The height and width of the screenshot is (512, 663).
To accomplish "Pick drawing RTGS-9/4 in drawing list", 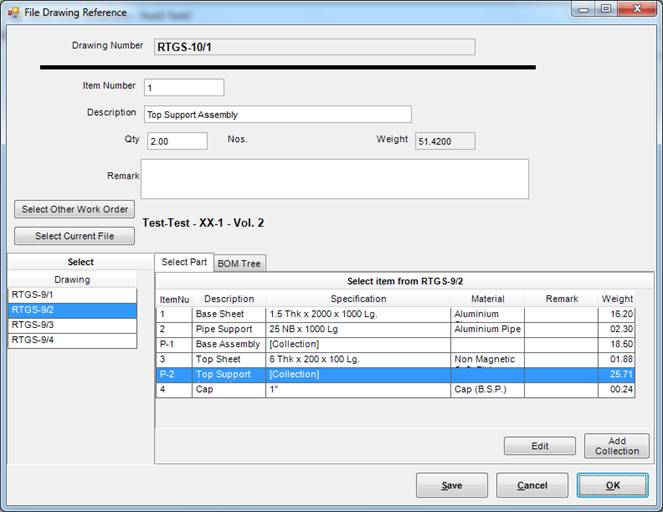I will tap(72, 340).
